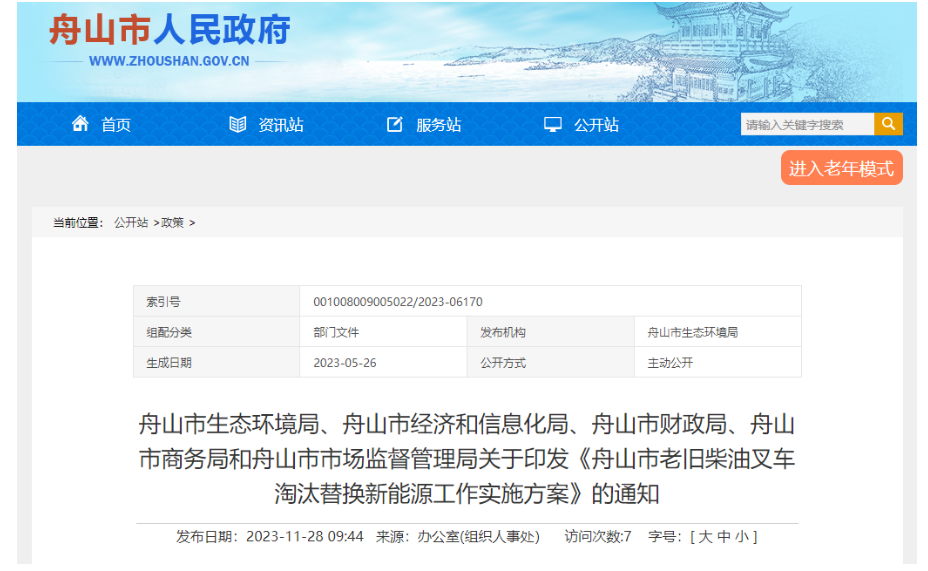Open the 资讯站 navigation menu item
928x571 pixels.
[x=281, y=125]
